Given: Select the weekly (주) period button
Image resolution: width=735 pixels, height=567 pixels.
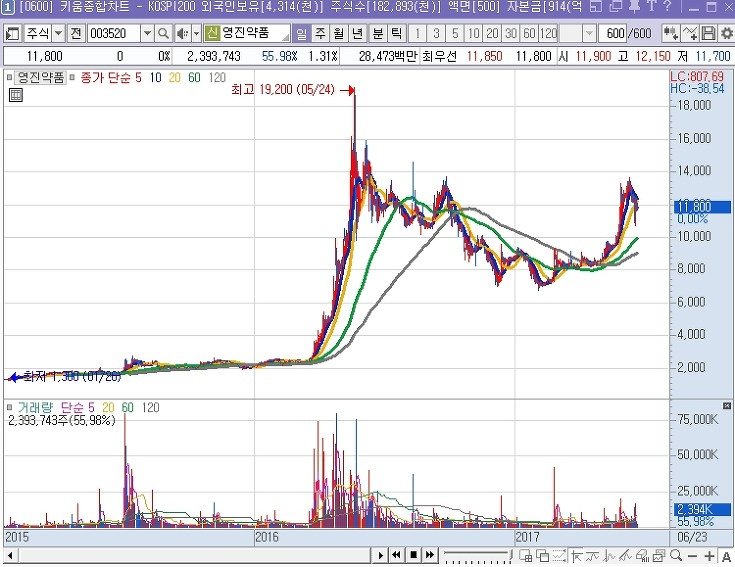Looking at the screenshot, I should [320, 33].
